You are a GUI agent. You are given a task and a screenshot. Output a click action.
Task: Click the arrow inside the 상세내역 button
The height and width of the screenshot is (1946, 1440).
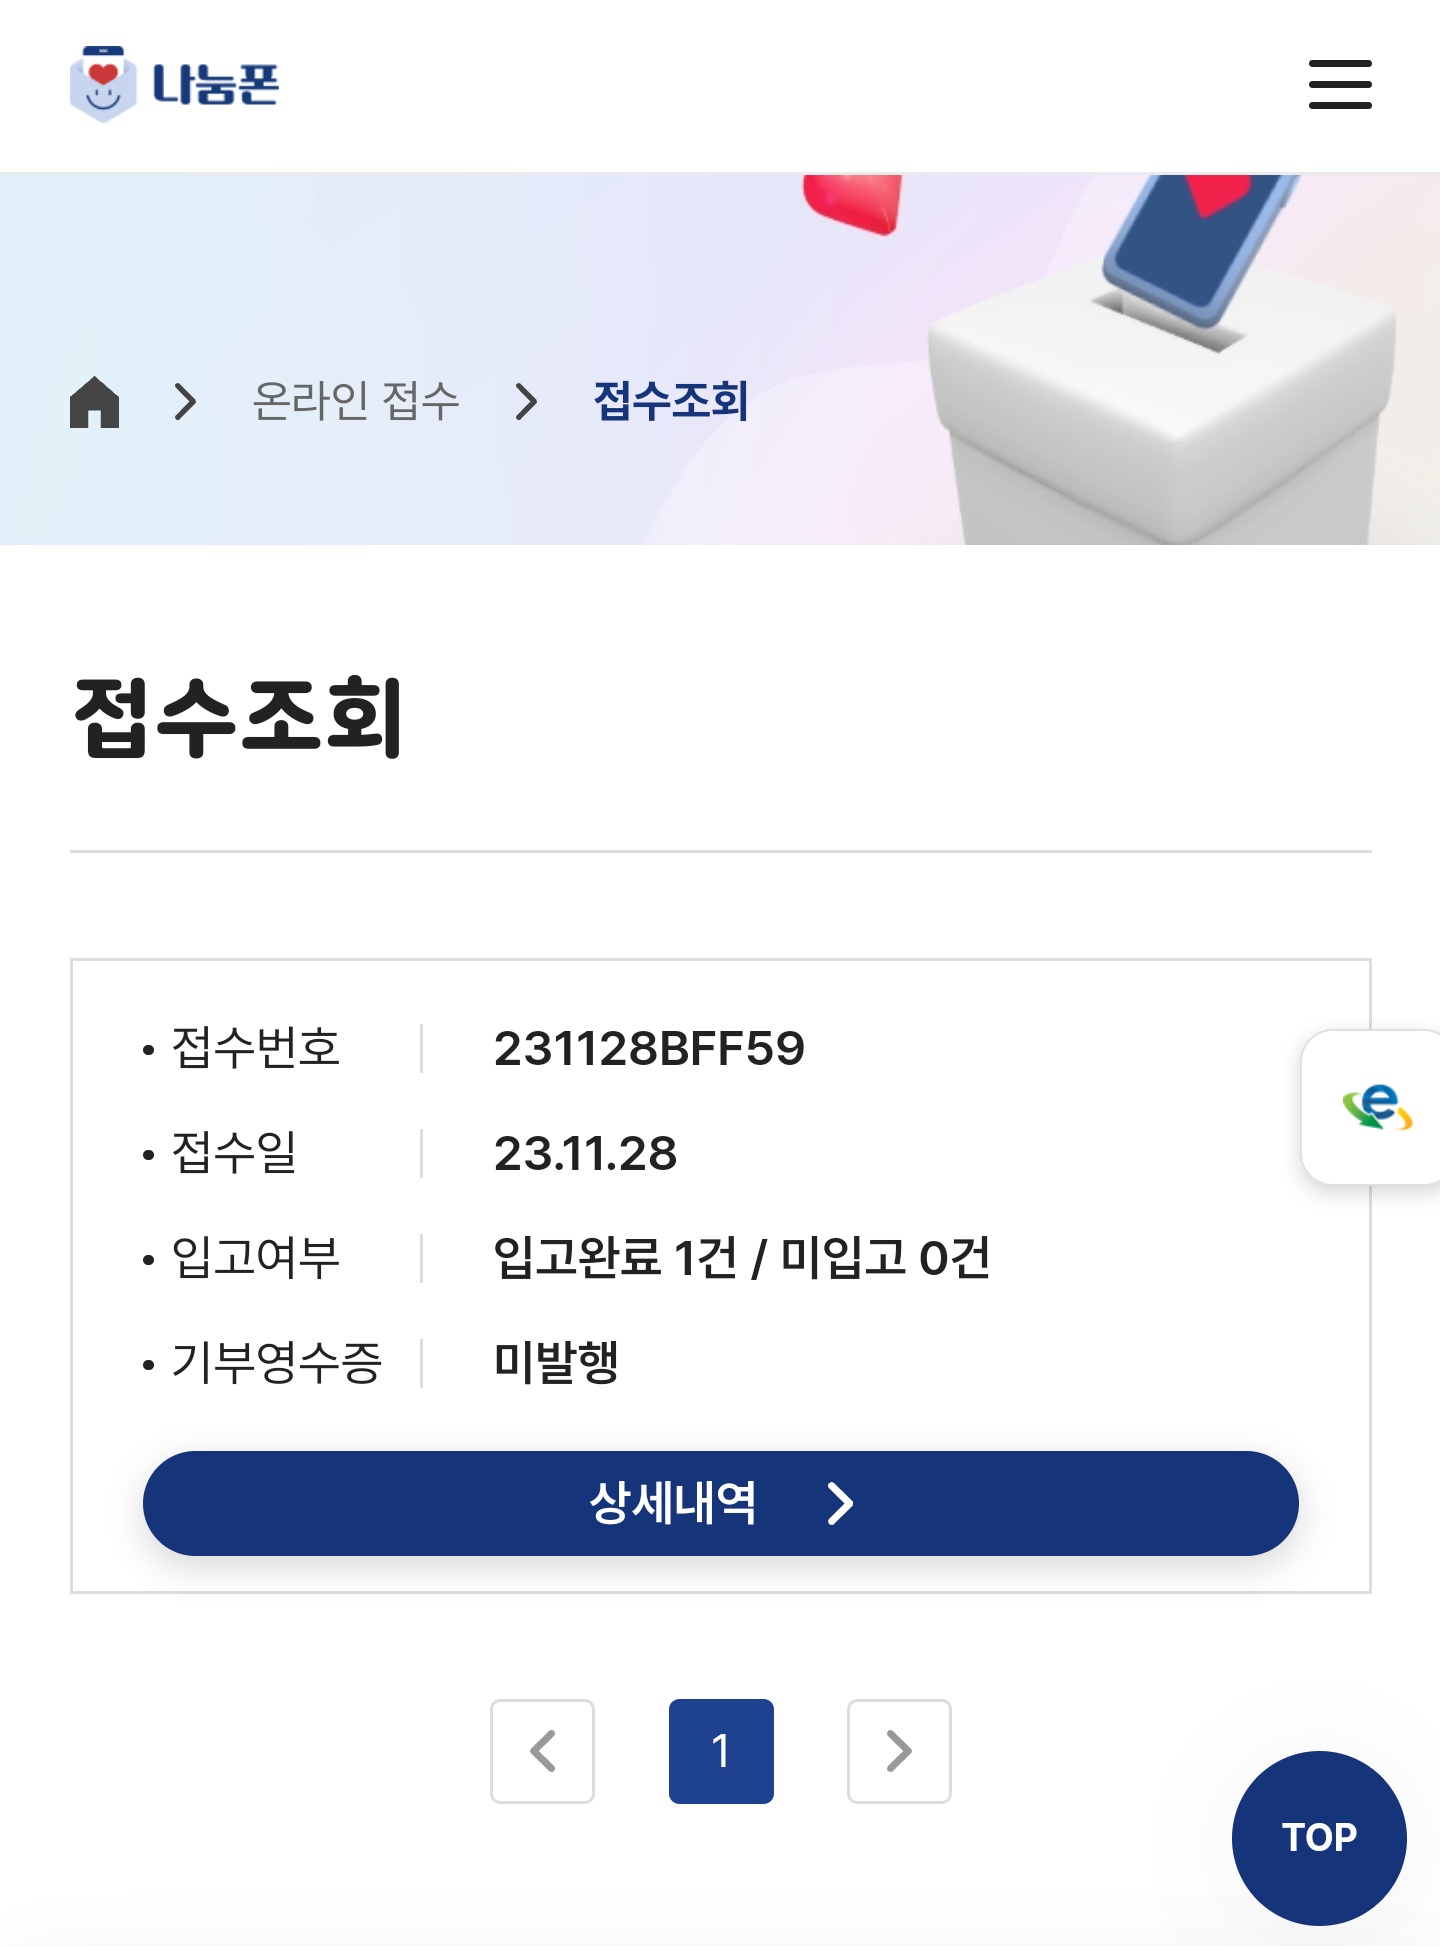coord(840,1503)
